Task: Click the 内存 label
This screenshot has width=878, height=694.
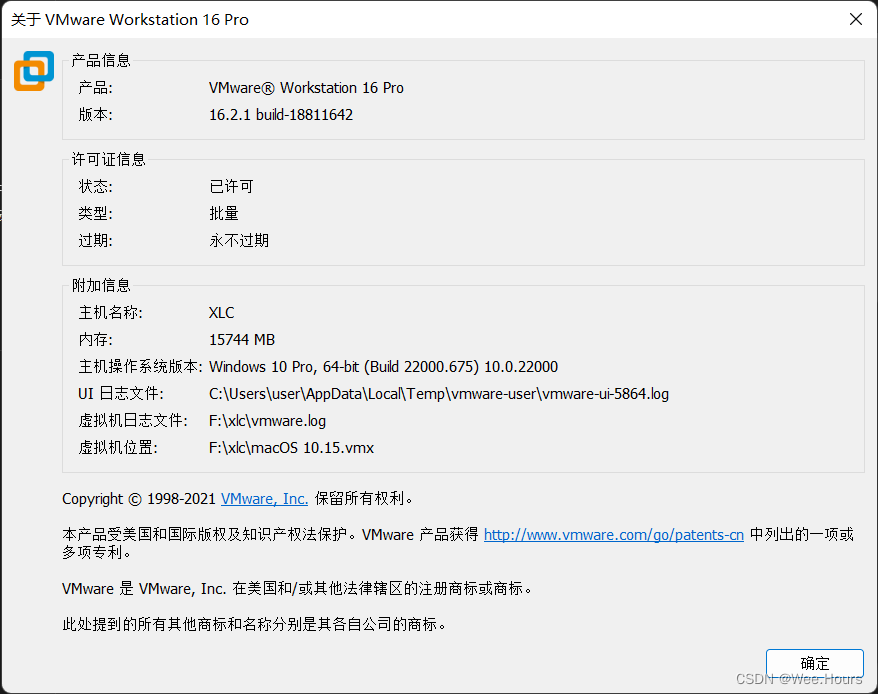Action: point(96,339)
